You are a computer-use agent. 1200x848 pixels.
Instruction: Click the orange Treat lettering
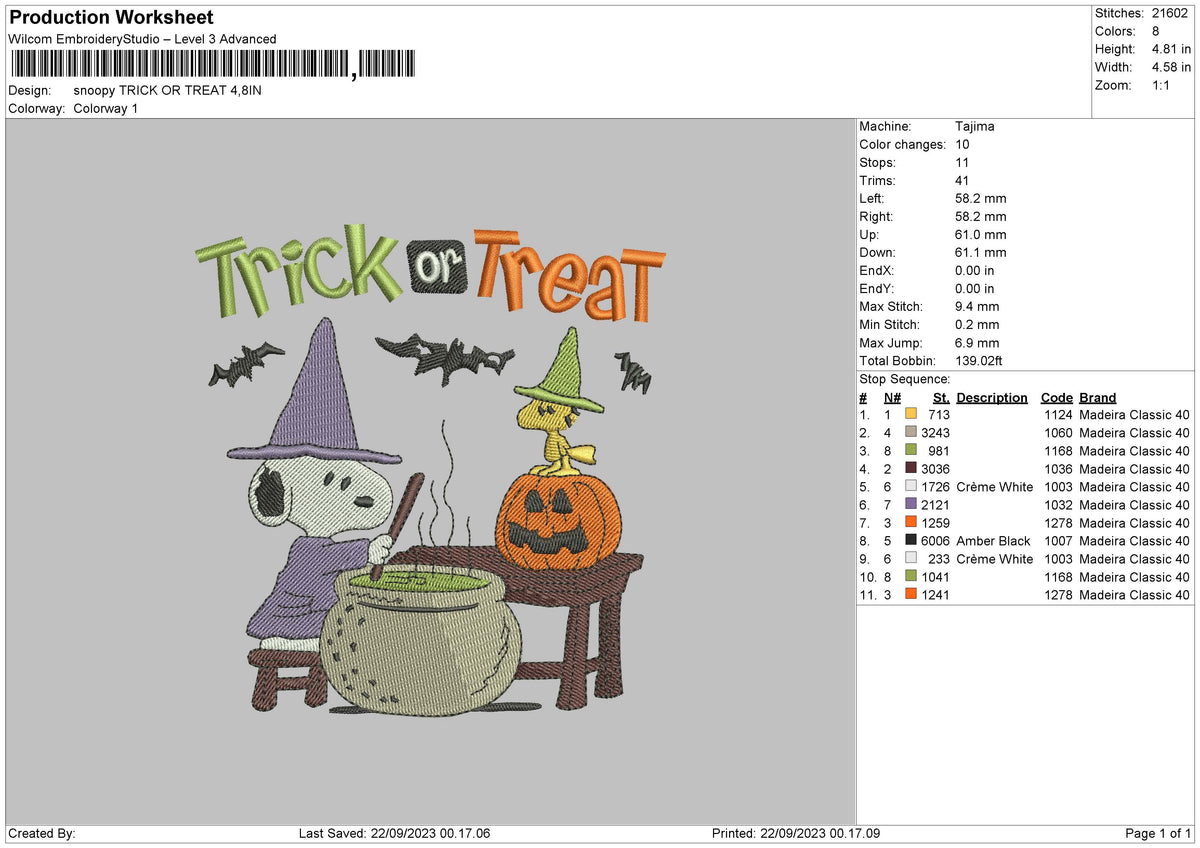pyautogui.click(x=570, y=274)
